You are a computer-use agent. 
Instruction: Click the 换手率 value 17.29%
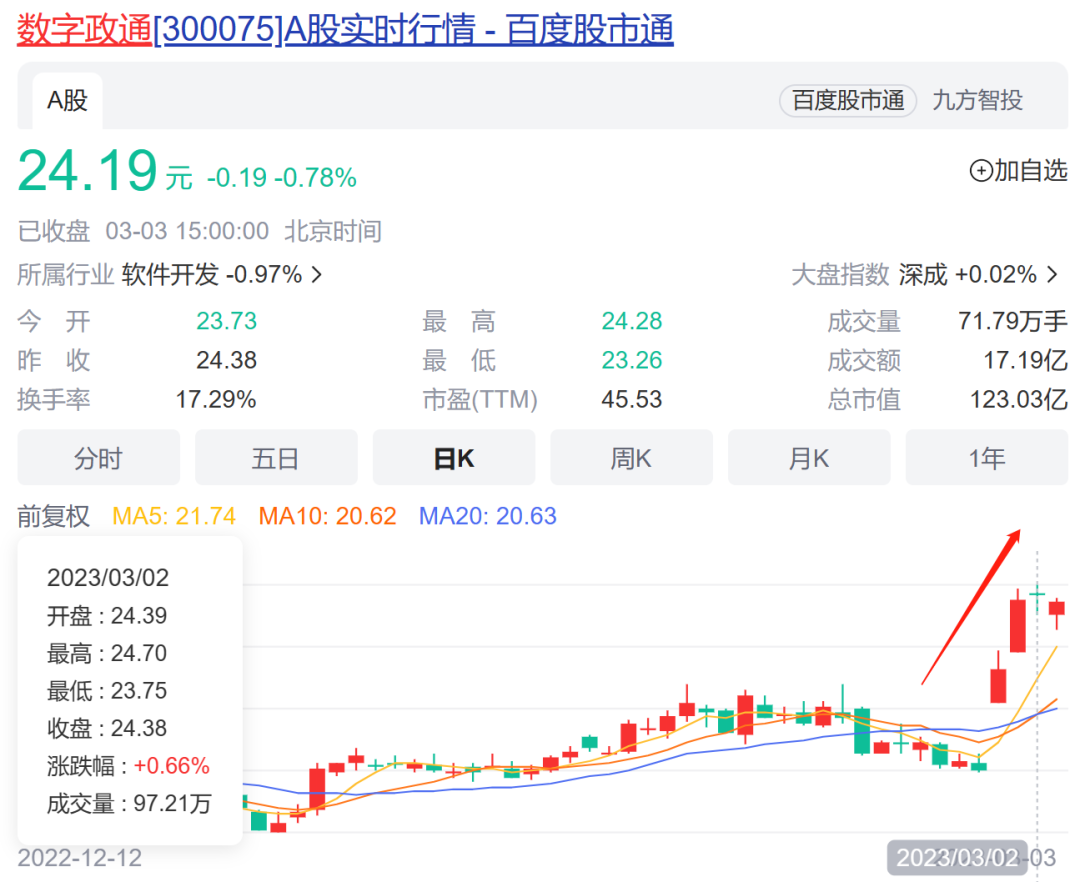click(x=216, y=399)
